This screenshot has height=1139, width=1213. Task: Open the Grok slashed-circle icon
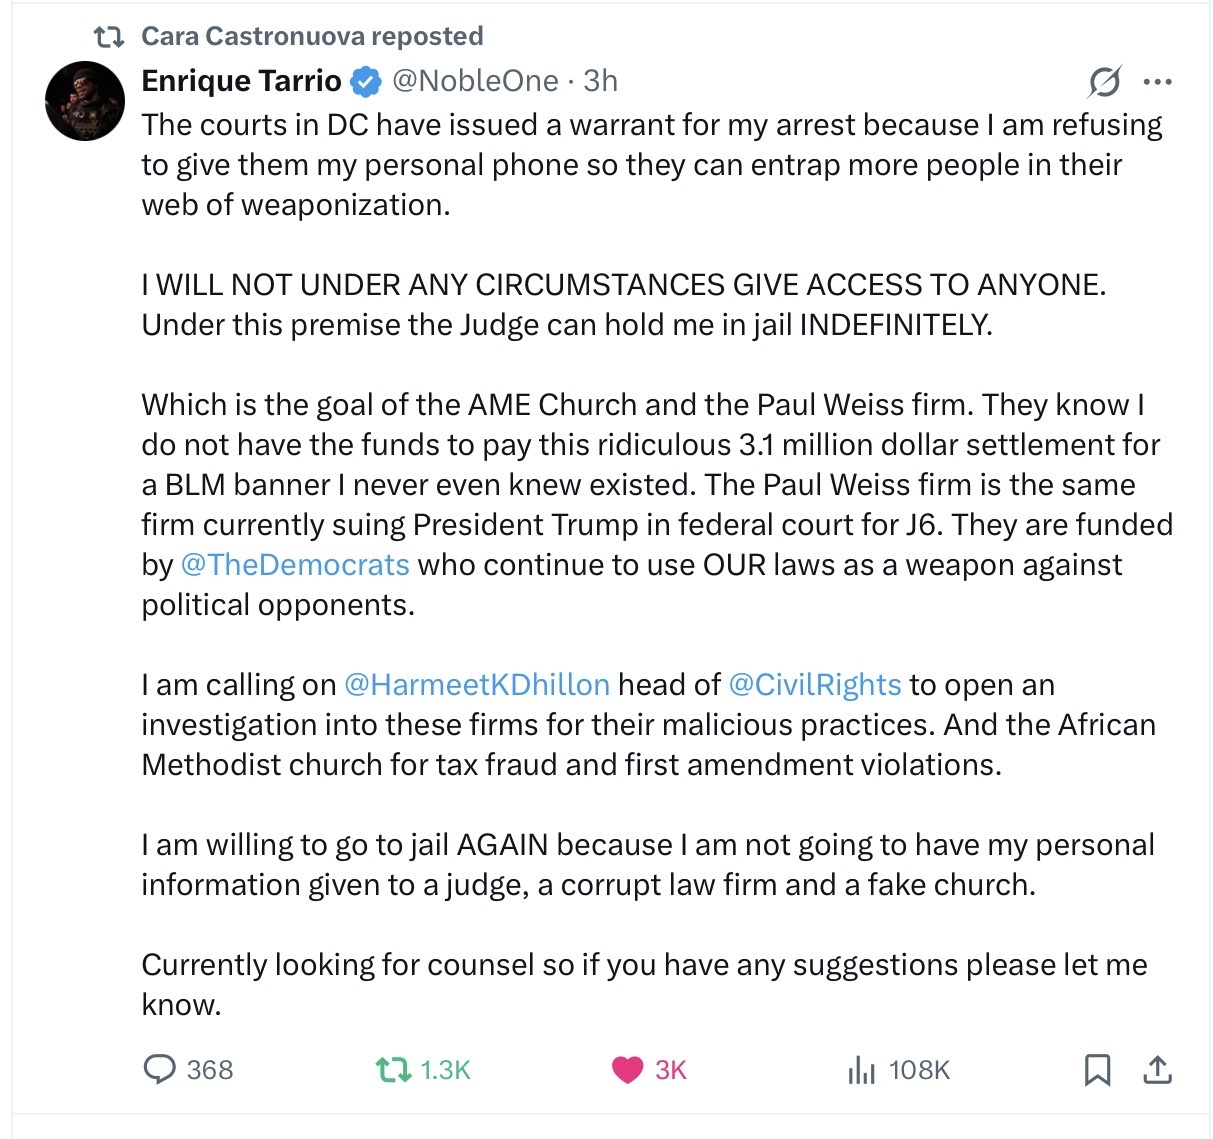[1104, 82]
